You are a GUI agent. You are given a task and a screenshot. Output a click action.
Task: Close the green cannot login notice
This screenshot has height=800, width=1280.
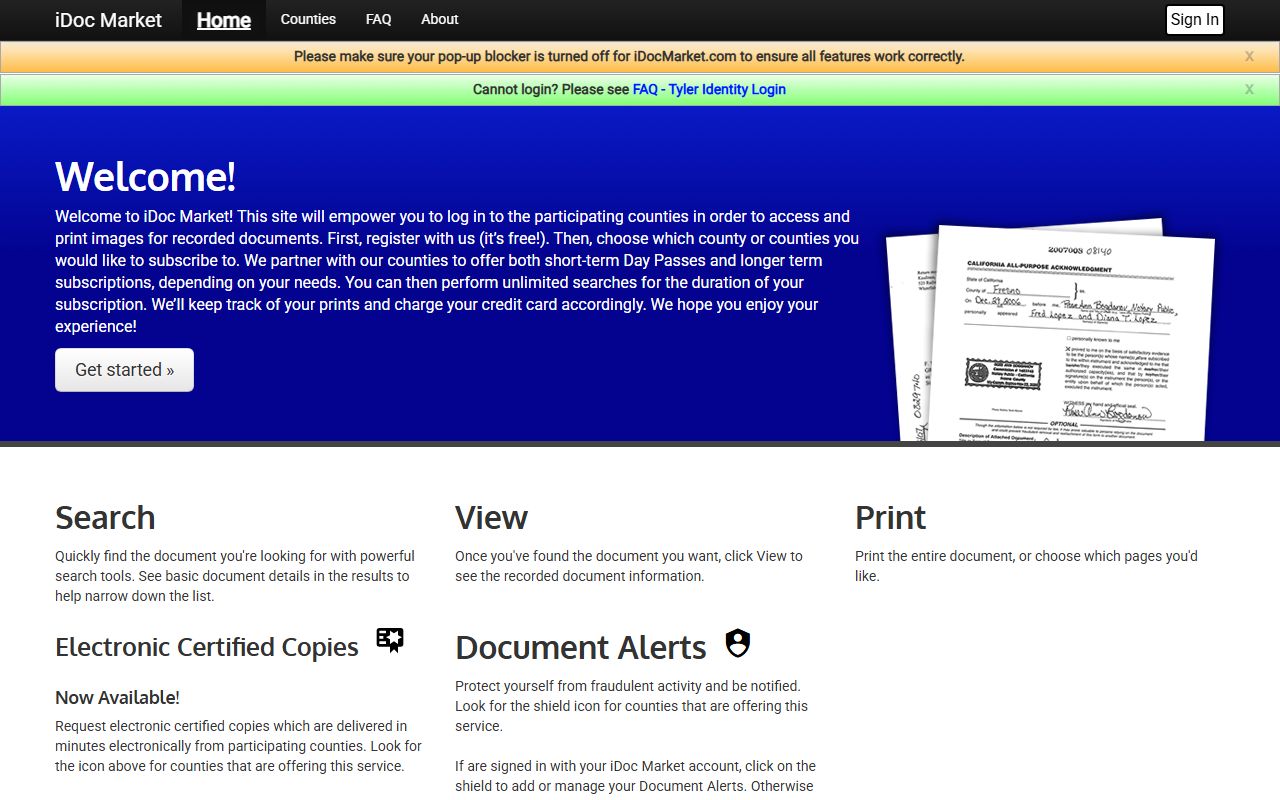1249,90
